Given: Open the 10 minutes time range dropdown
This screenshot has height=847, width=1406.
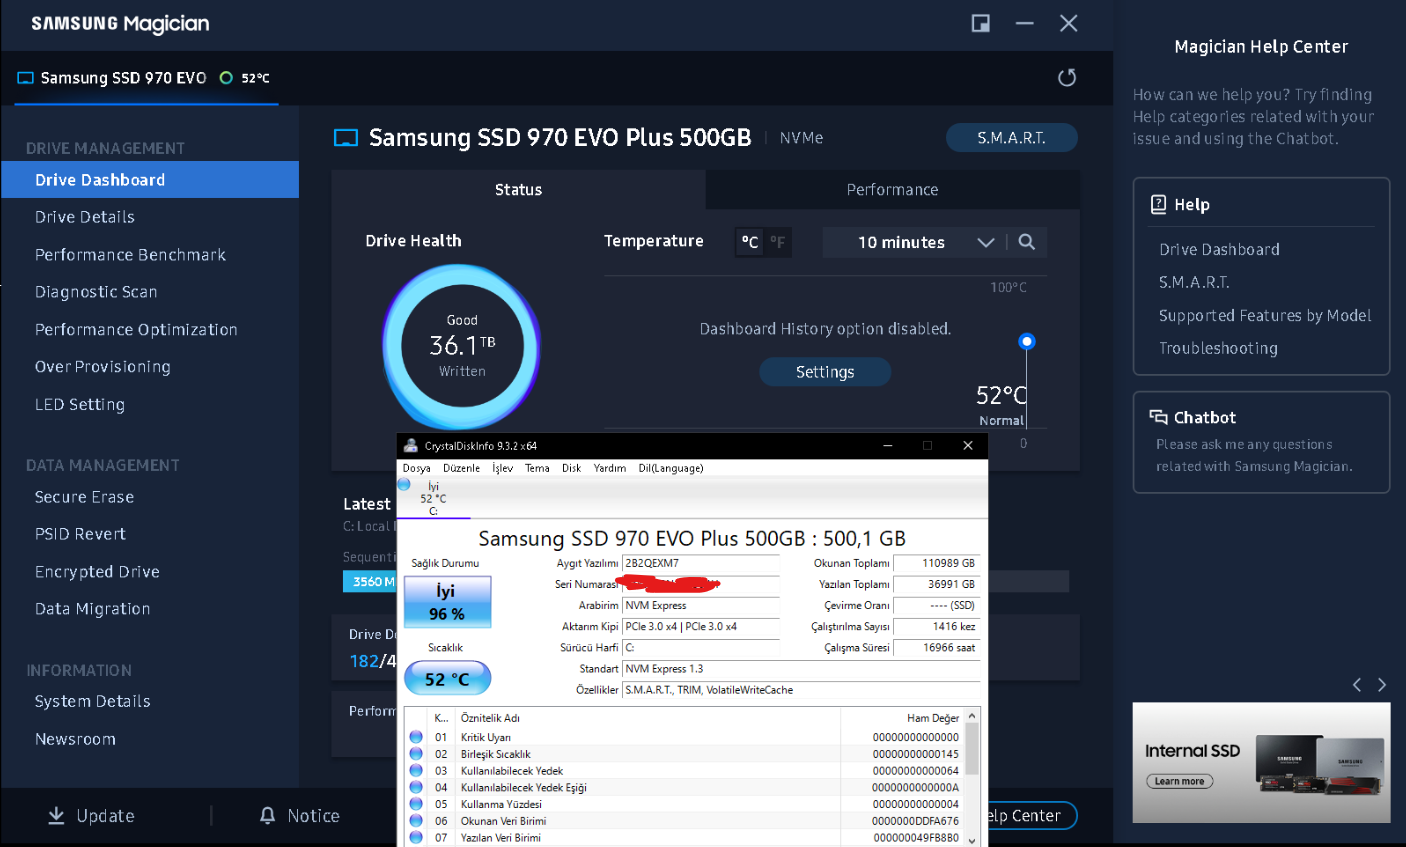Looking at the screenshot, I should [x=915, y=242].
